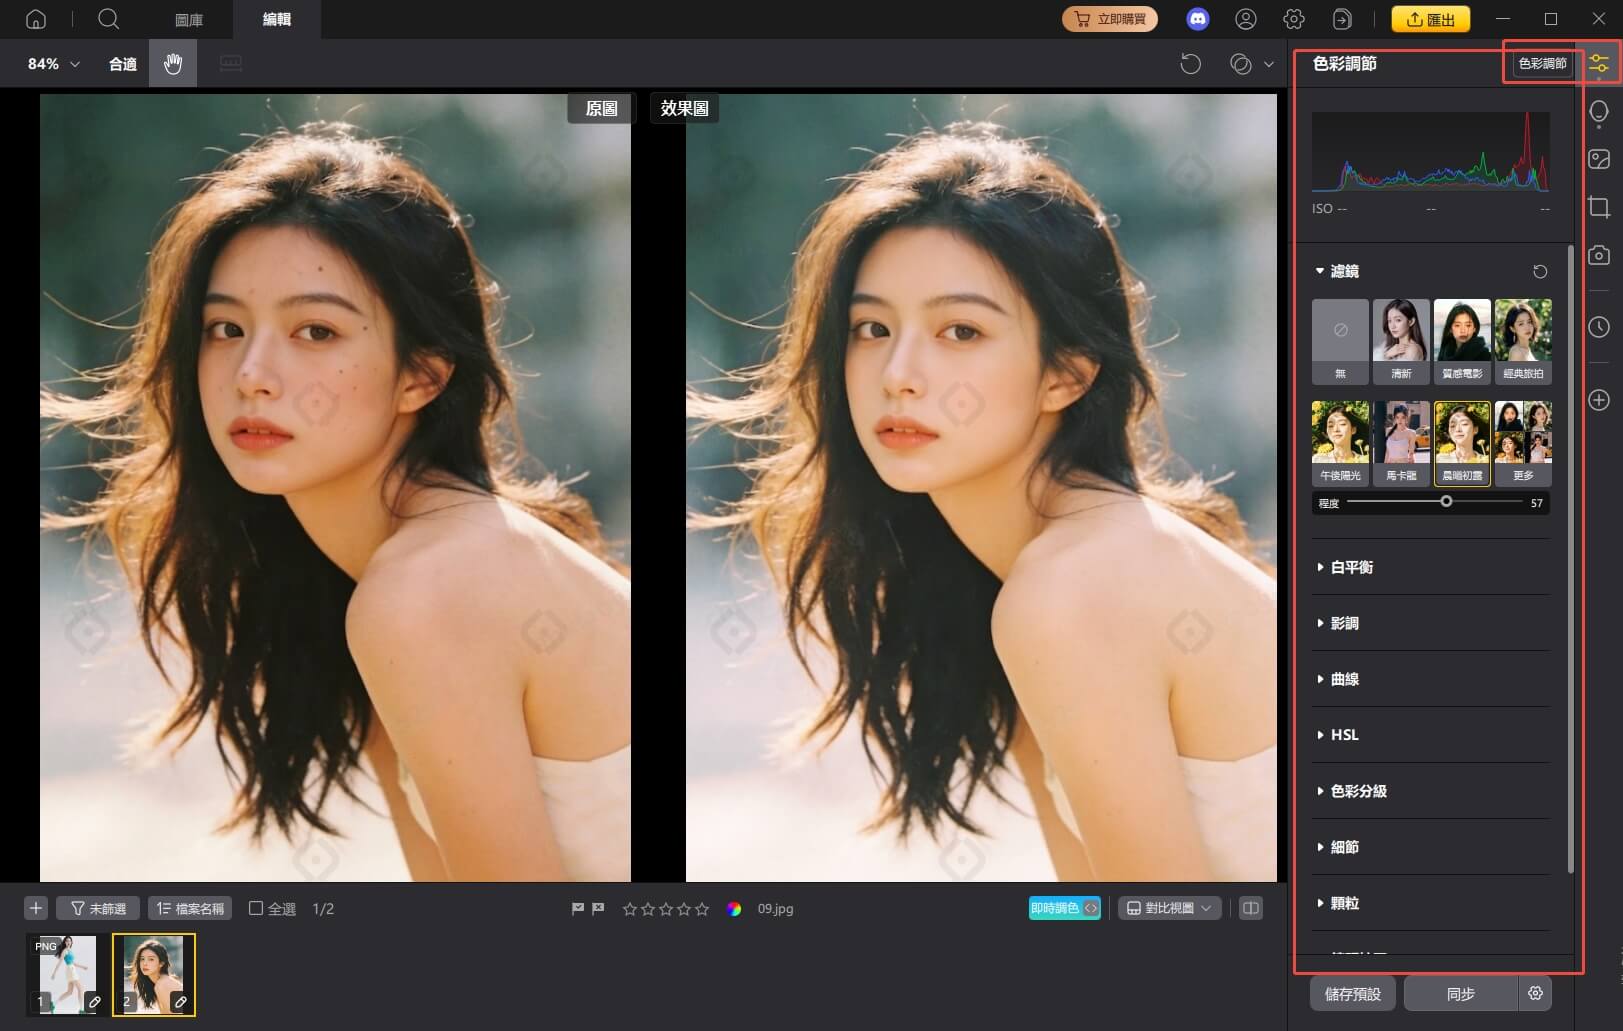1623x1031 pixels.
Task: Set the first rating star
Action: (x=630, y=909)
